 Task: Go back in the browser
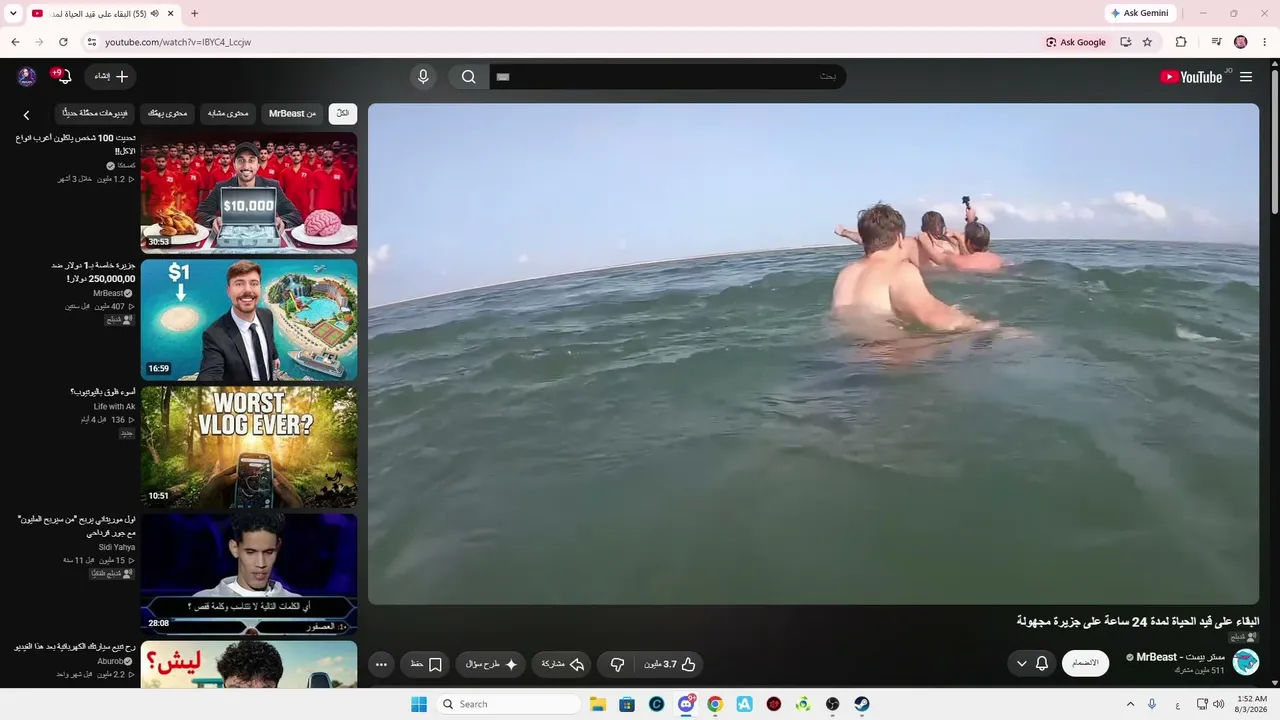(15, 42)
